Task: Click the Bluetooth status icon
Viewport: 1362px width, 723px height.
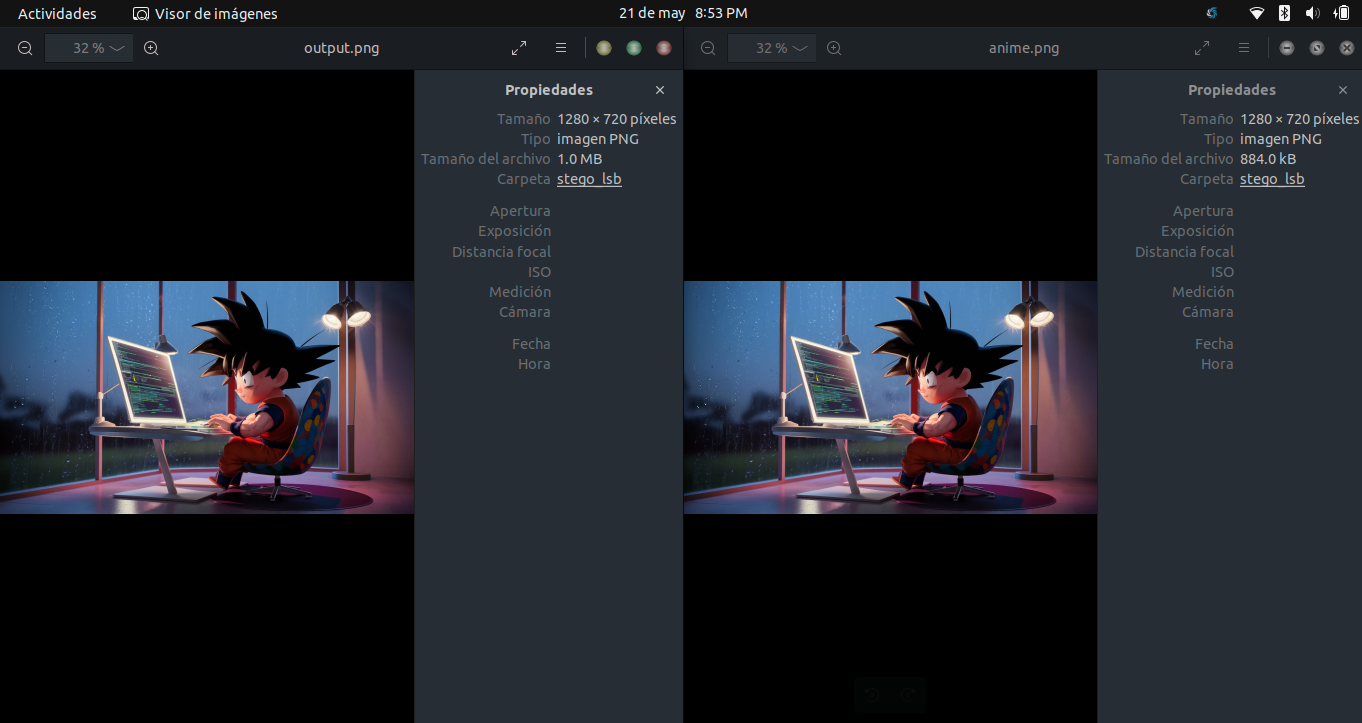Action: pyautogui.click(x=1285, y=13)
